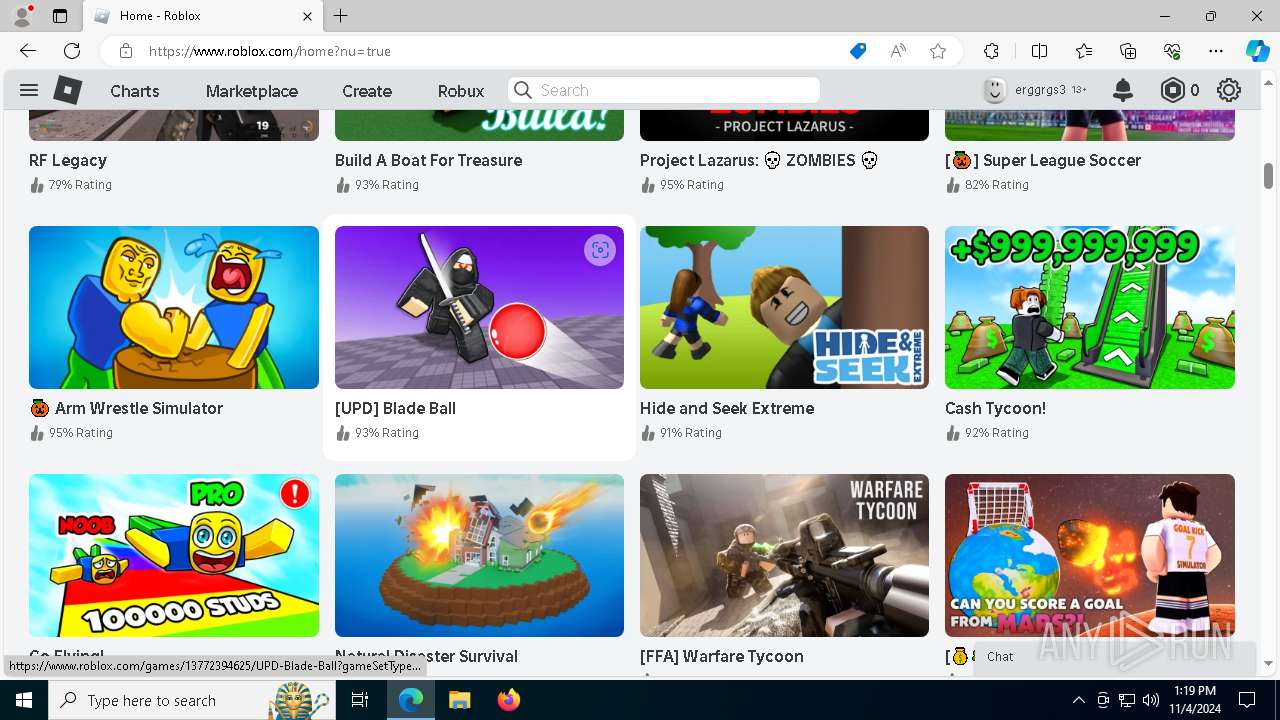Screen dimensions: 1280x720
Task: Open Task View on the taskbar
Action: (361, 700)
